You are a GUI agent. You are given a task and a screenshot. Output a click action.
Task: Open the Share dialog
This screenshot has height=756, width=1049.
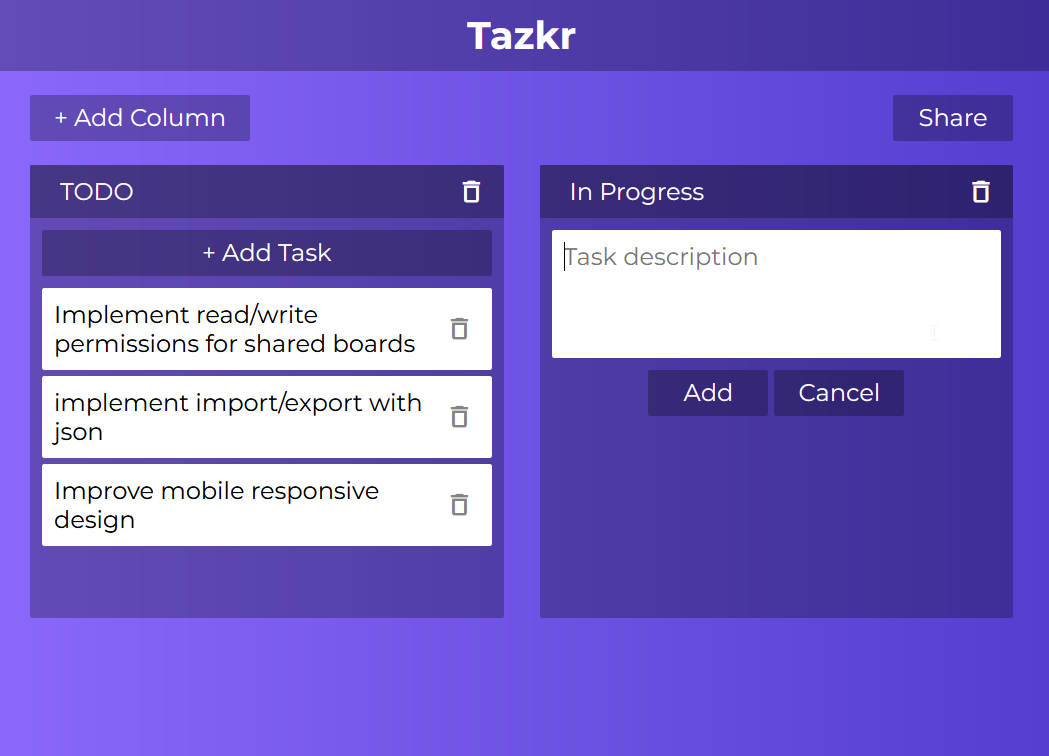(952, 117)
